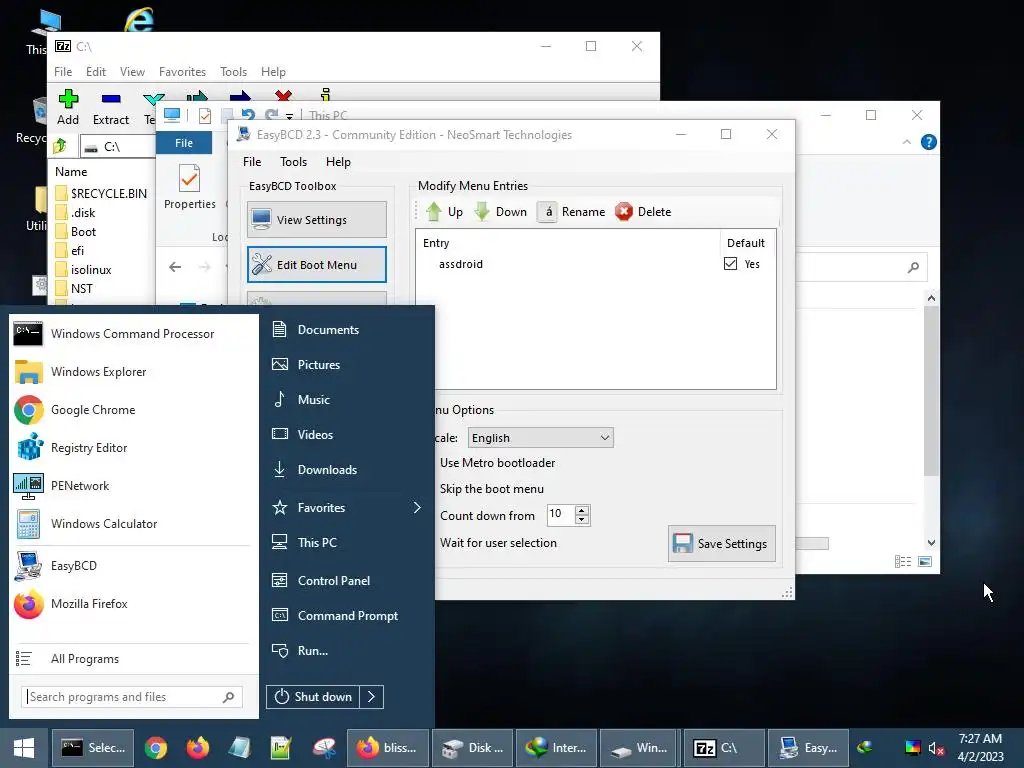
Task: Increase the countdown value with spinner
Action: pos(582,510)
